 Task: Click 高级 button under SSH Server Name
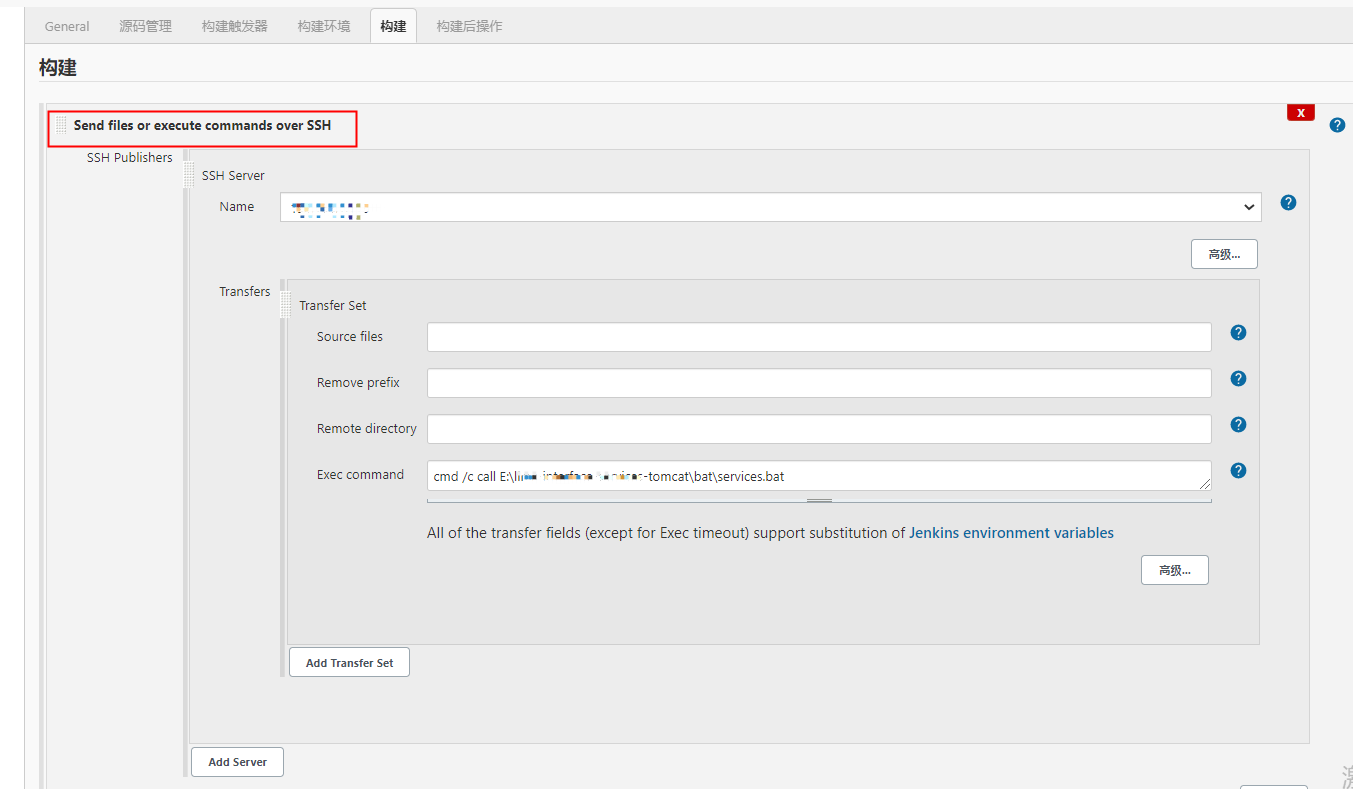(1224, 254)
